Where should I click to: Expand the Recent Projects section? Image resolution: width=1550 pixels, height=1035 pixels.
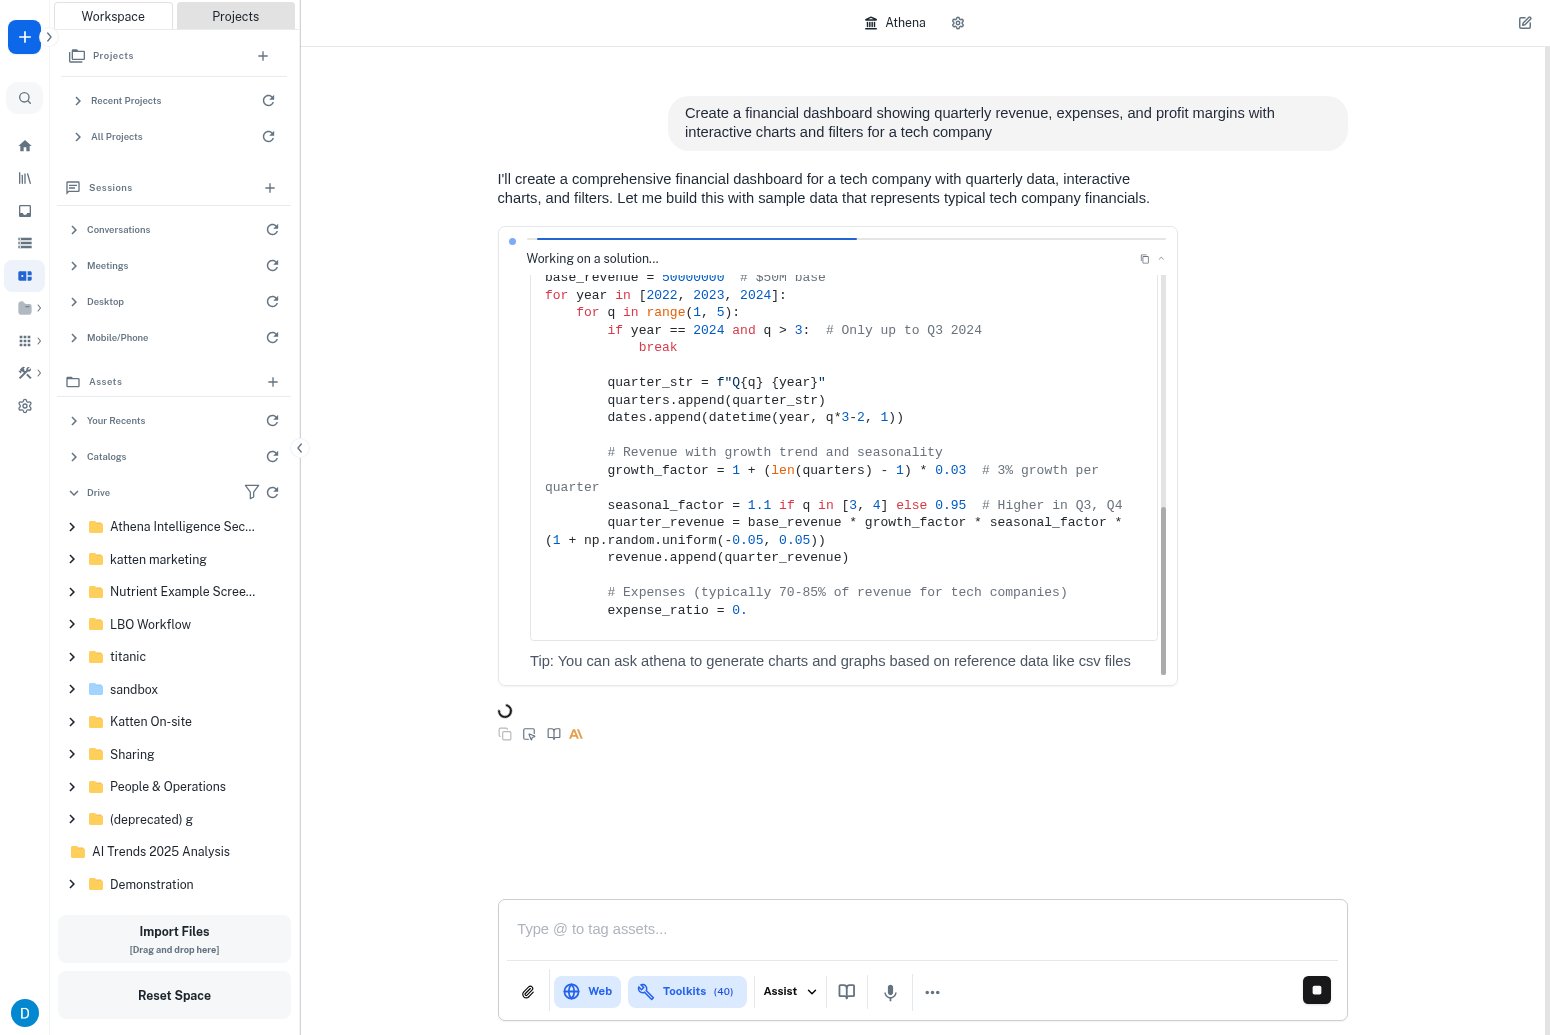(78, 101)
